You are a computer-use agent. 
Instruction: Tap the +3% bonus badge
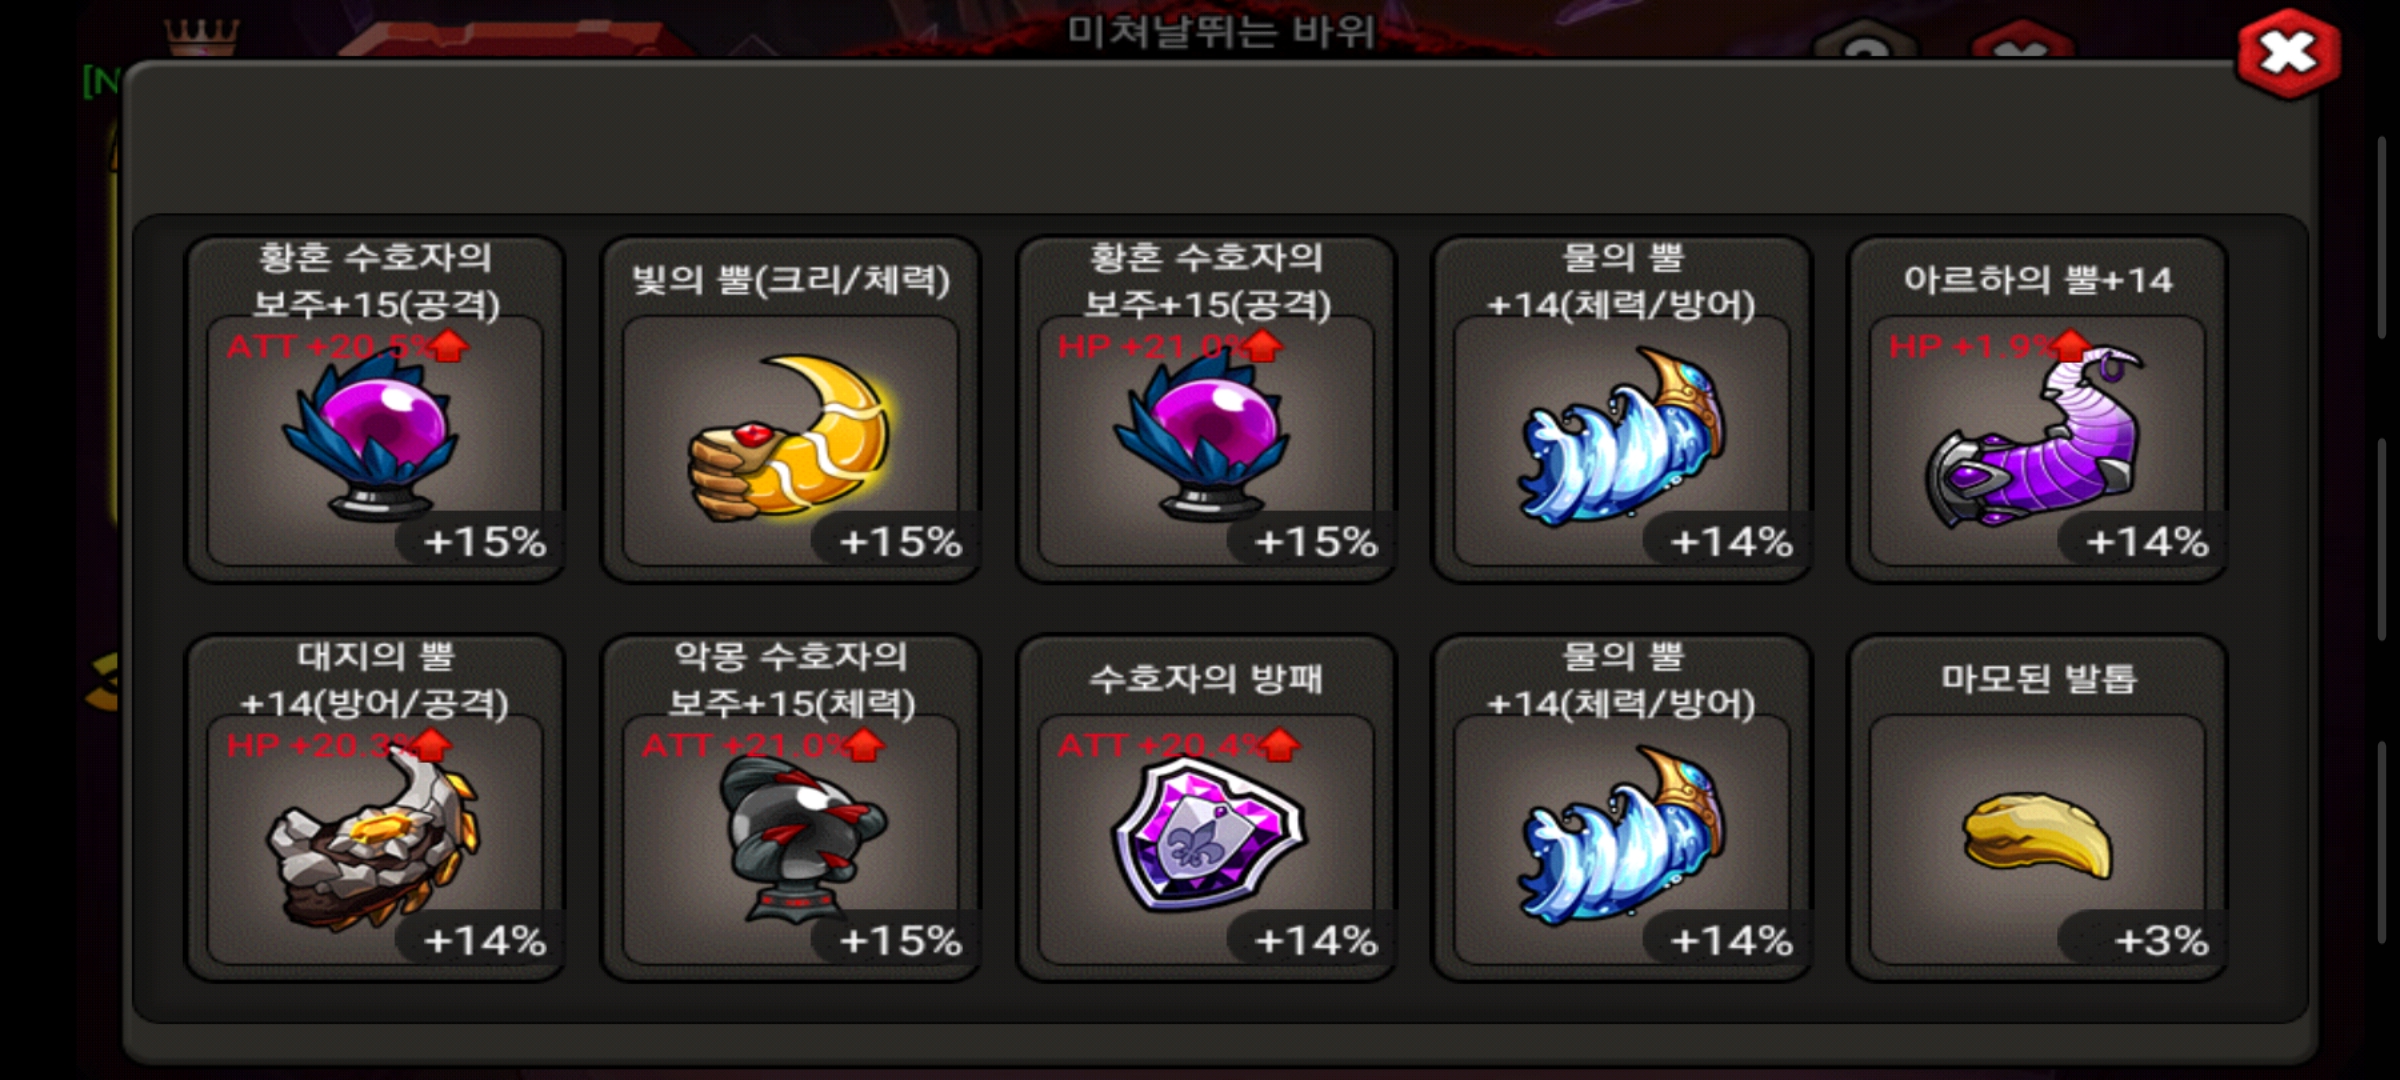click(2161, 941)
